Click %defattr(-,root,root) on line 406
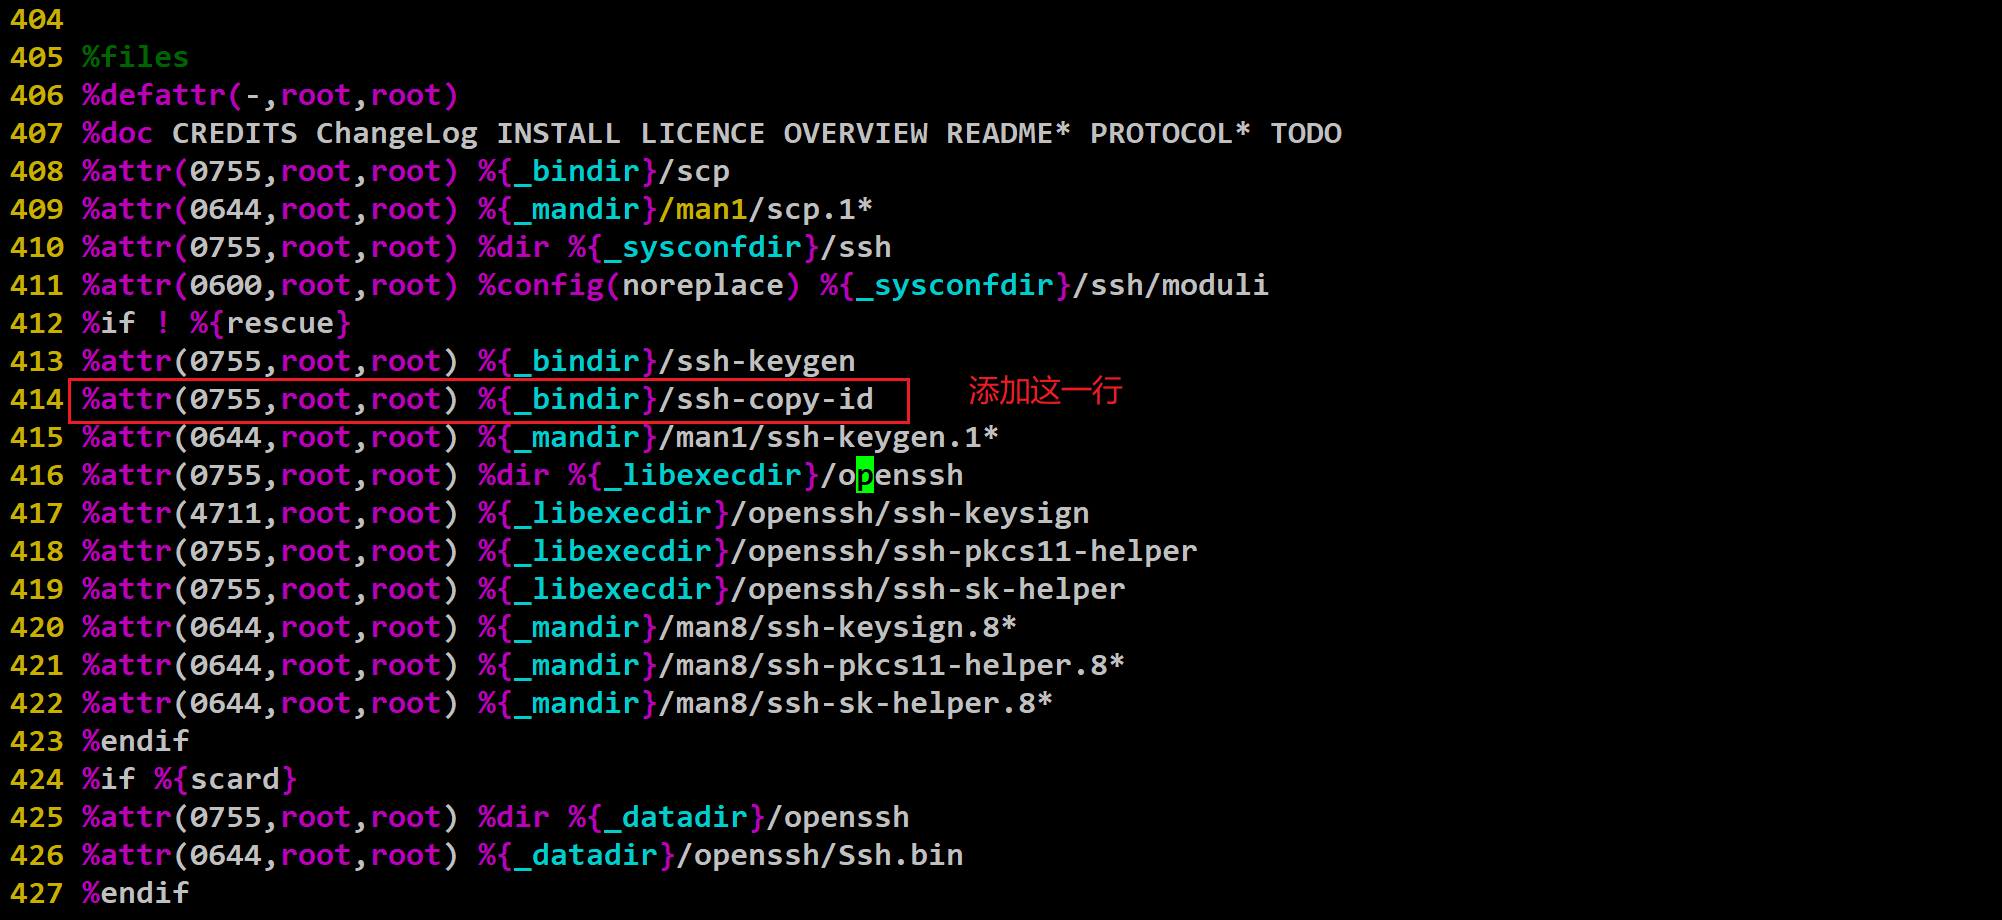2002x920 pixels. 270,95
